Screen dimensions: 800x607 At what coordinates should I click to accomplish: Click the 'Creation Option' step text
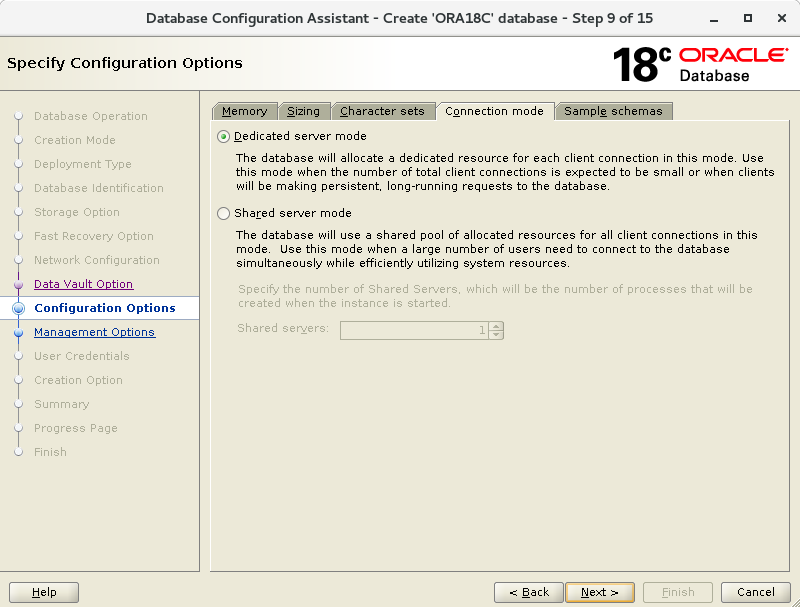79,380
